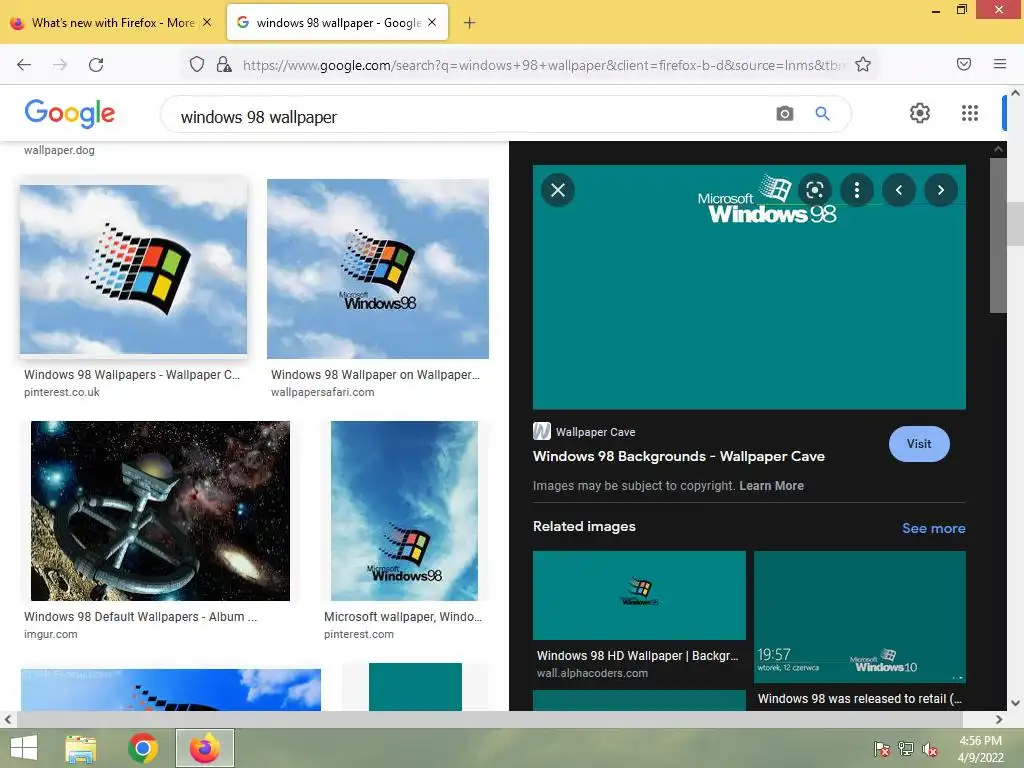Open the Action Center flag tray icon
The image size is (1024, 768).
[x=881, y=749]
